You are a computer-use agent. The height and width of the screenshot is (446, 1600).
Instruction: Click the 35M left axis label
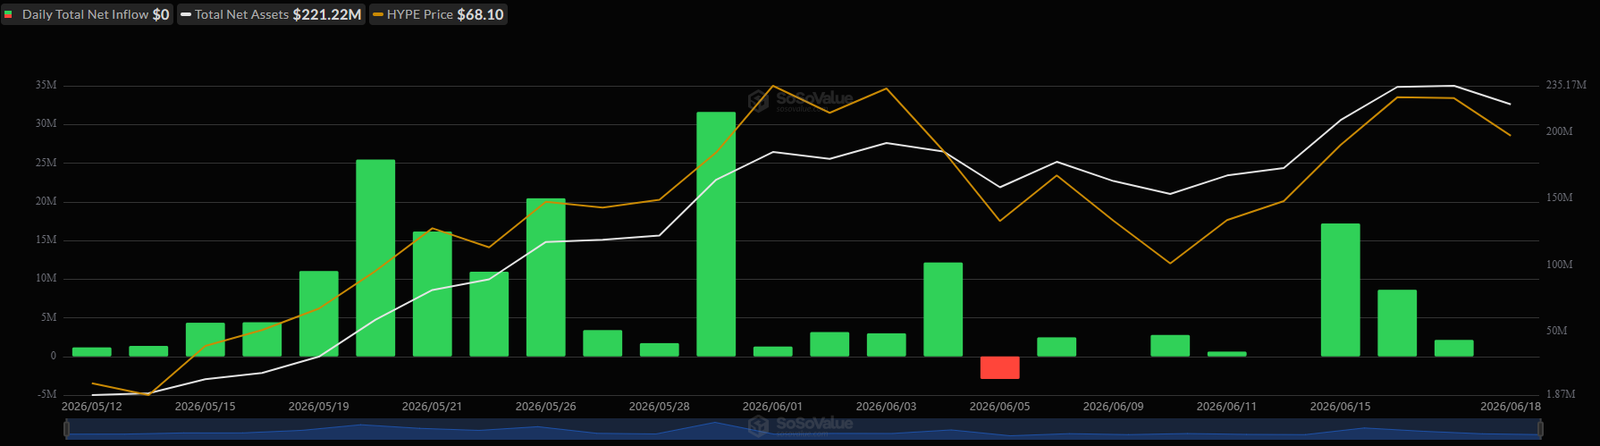pos(46,86)
